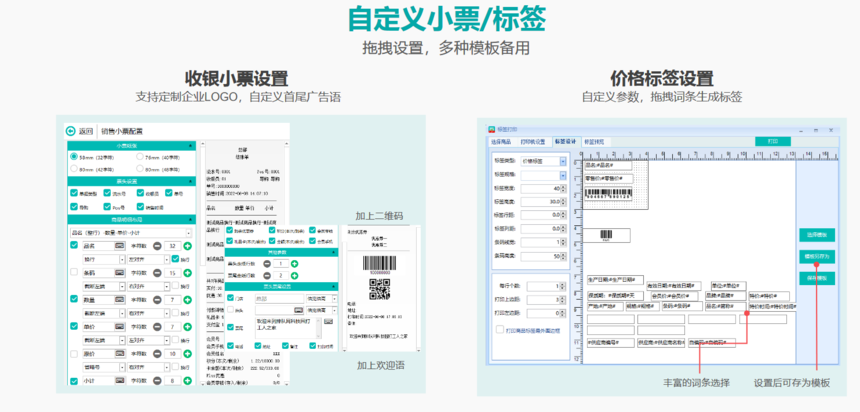The image size is (860, 412).
Task: Click the keyboard icon in the 品名 field
Action: click(x=120, y=246)
